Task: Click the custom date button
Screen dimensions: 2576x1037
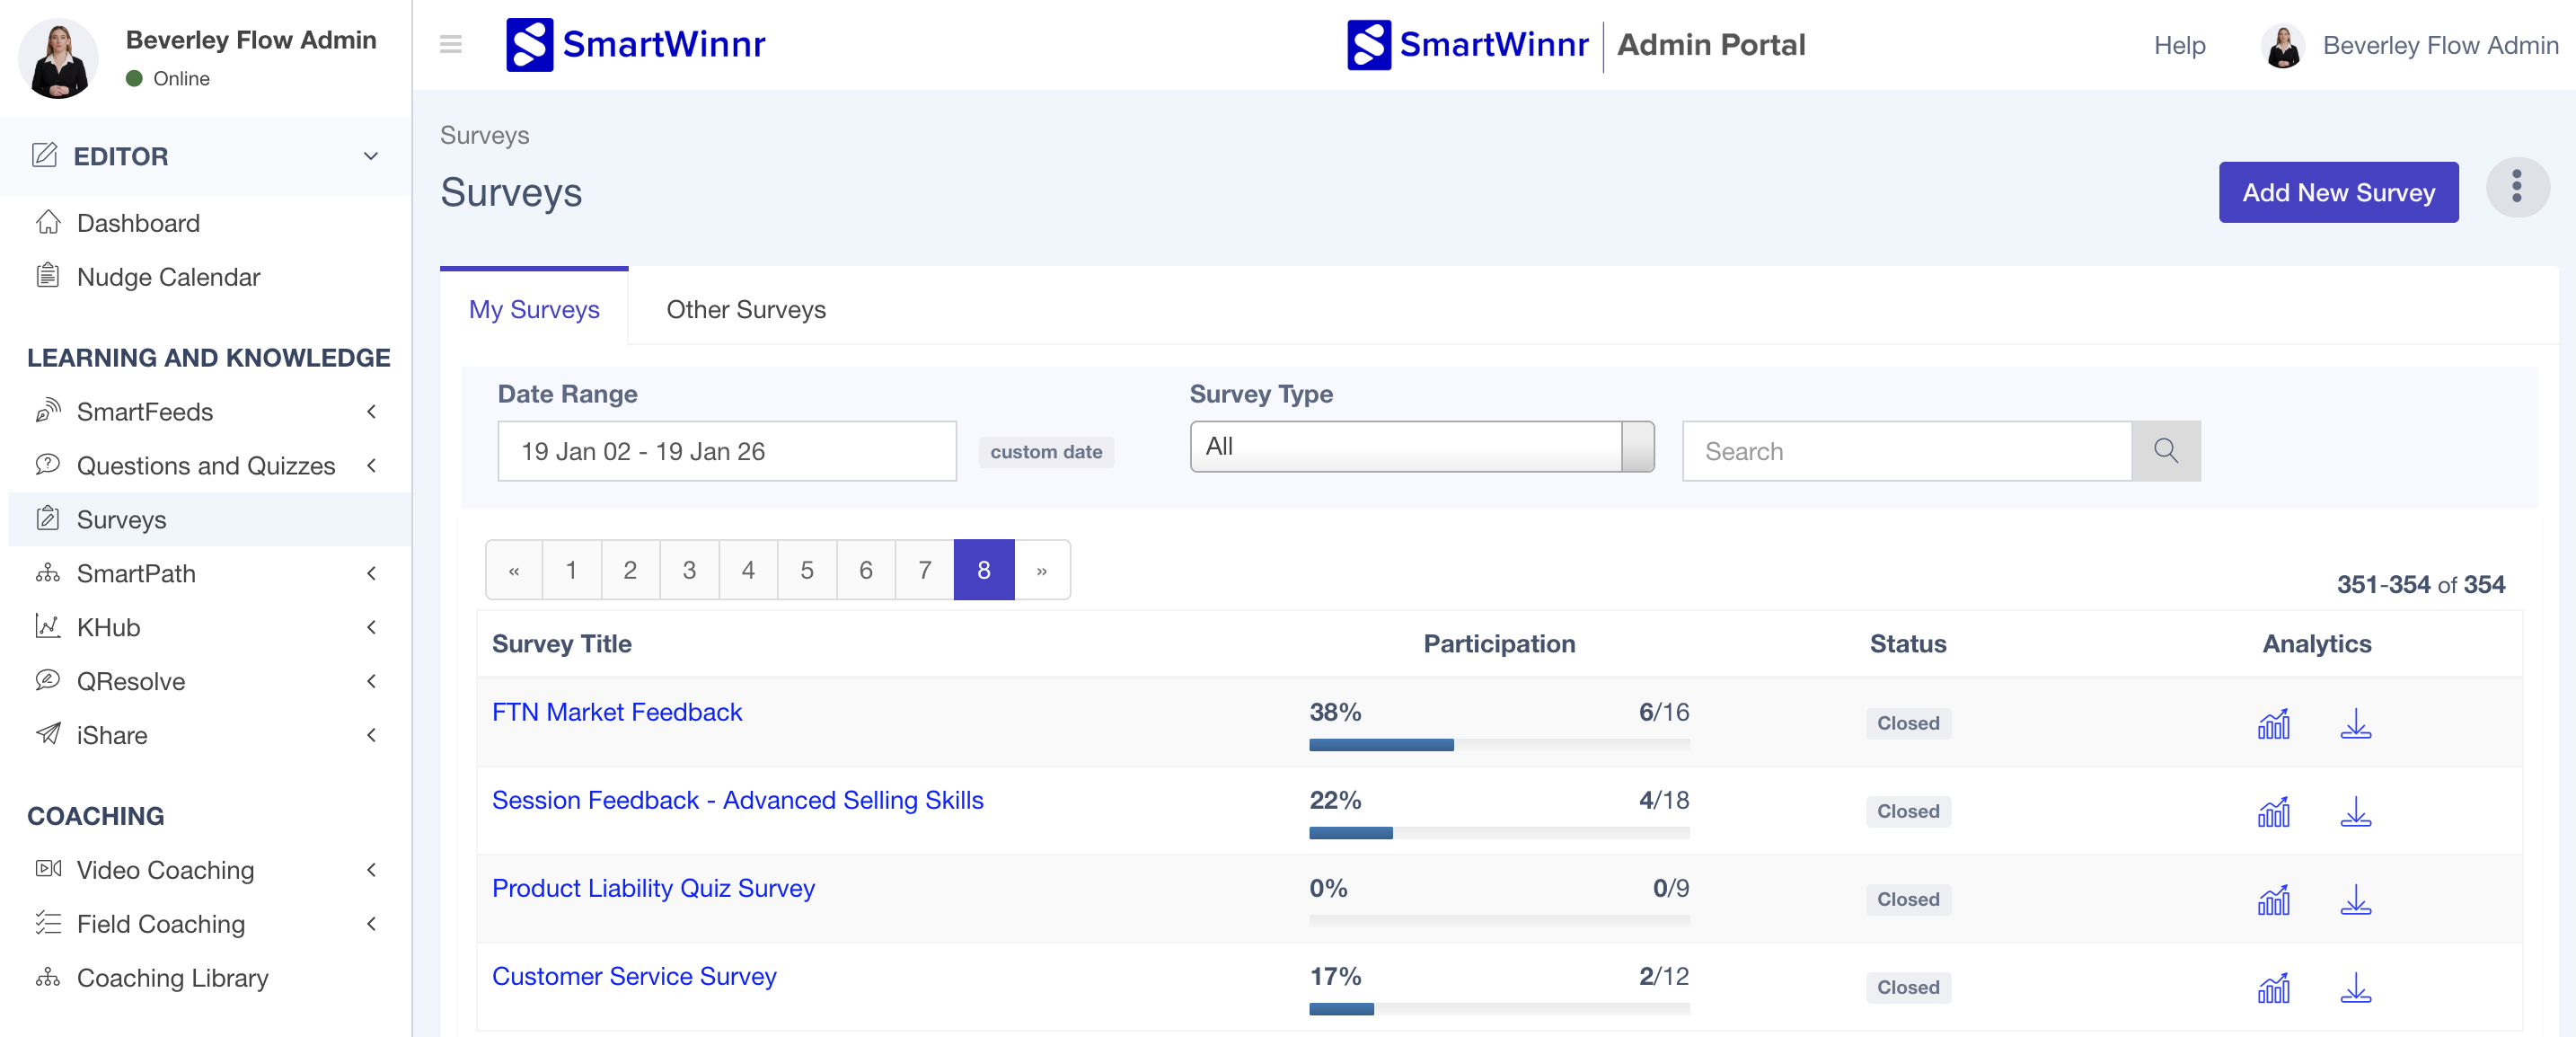Action: point(1045,452)
